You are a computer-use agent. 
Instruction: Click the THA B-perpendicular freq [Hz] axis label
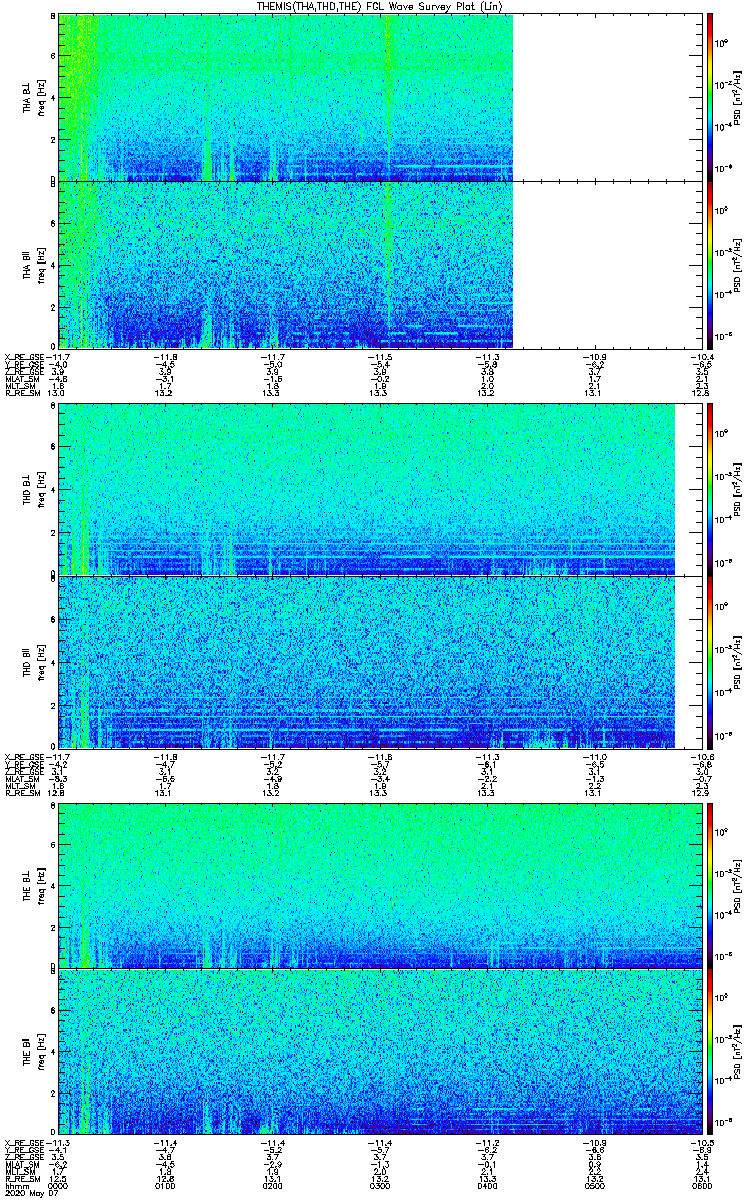point(41,97)
